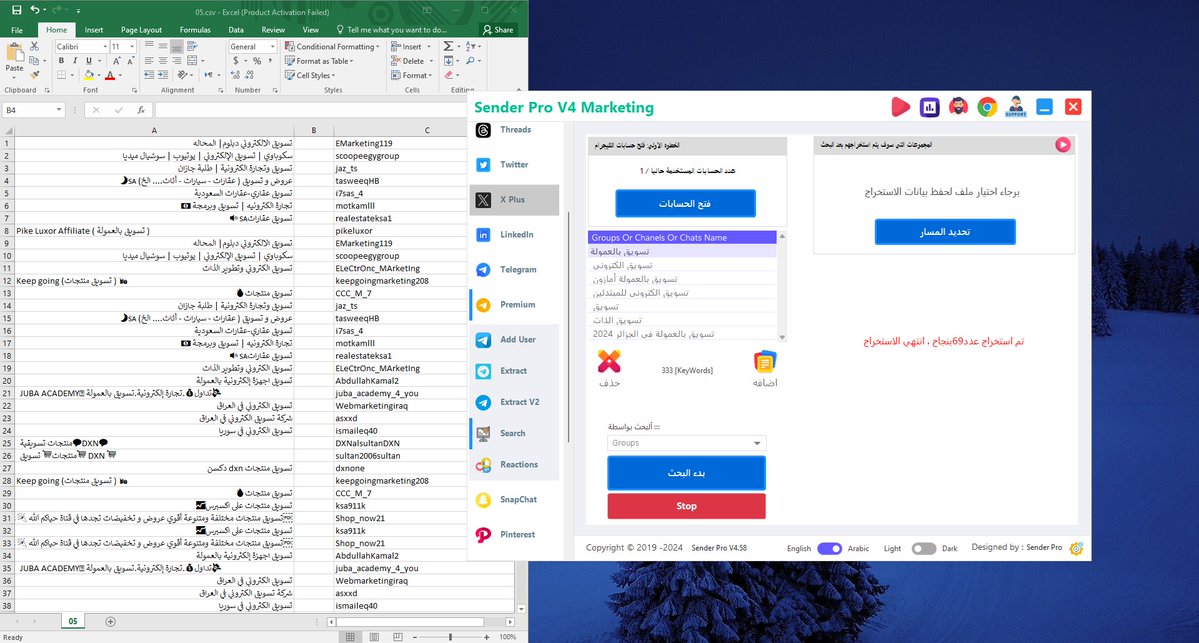Select keyword row تسويق بالعمولة أمازون in list
The width and height of the screenshot is (1199, 643).
[x=682, y=279]
